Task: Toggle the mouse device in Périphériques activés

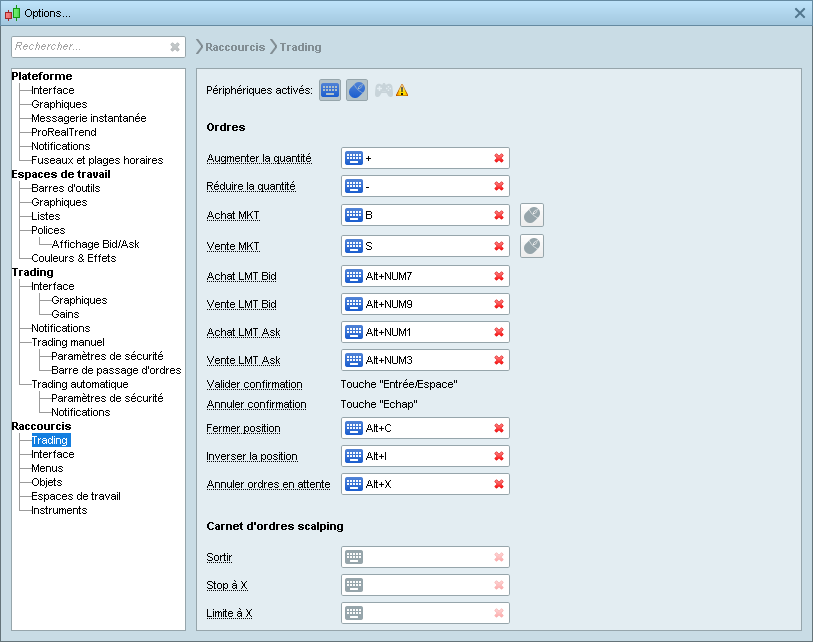Action: point(357,91)
